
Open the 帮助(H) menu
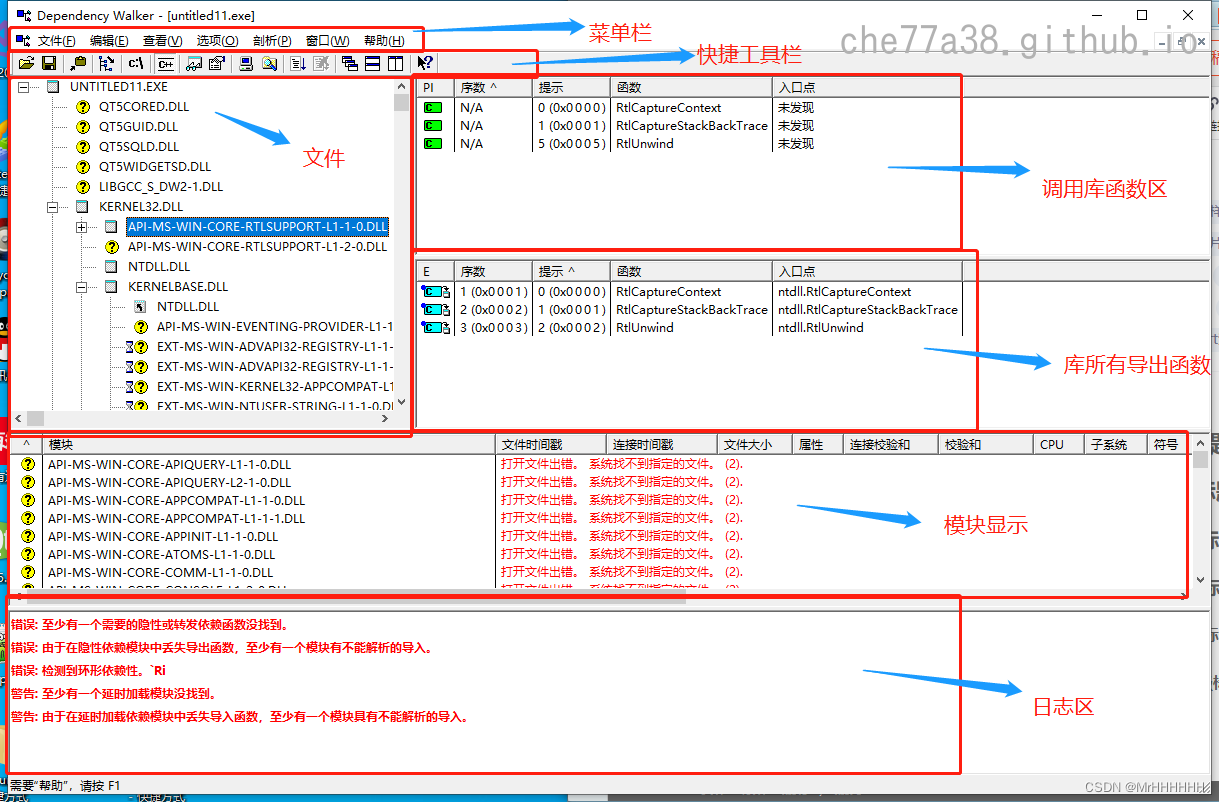[x=384, y=41]
